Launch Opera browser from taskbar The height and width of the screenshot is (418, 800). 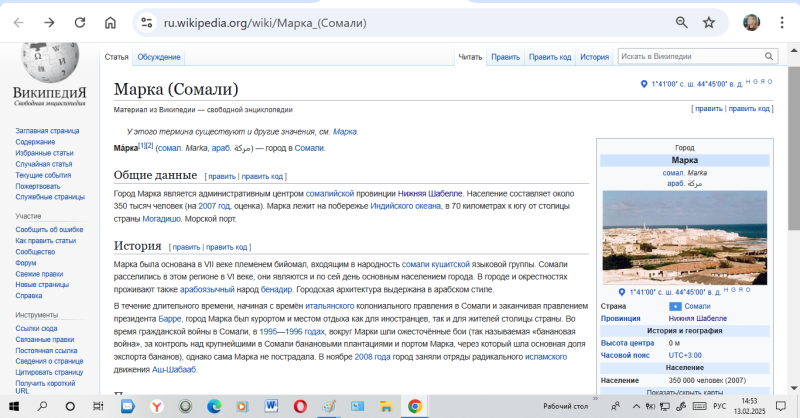(300, 406)
